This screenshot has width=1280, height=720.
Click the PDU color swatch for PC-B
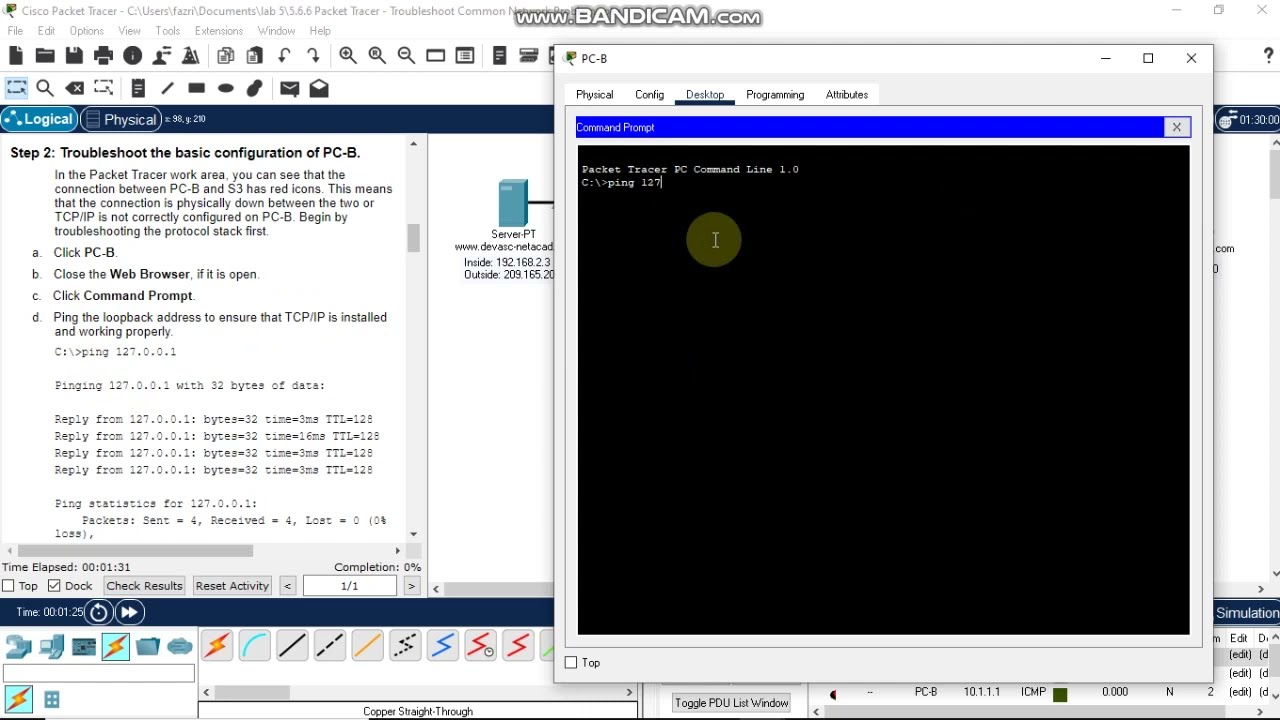1060,693
